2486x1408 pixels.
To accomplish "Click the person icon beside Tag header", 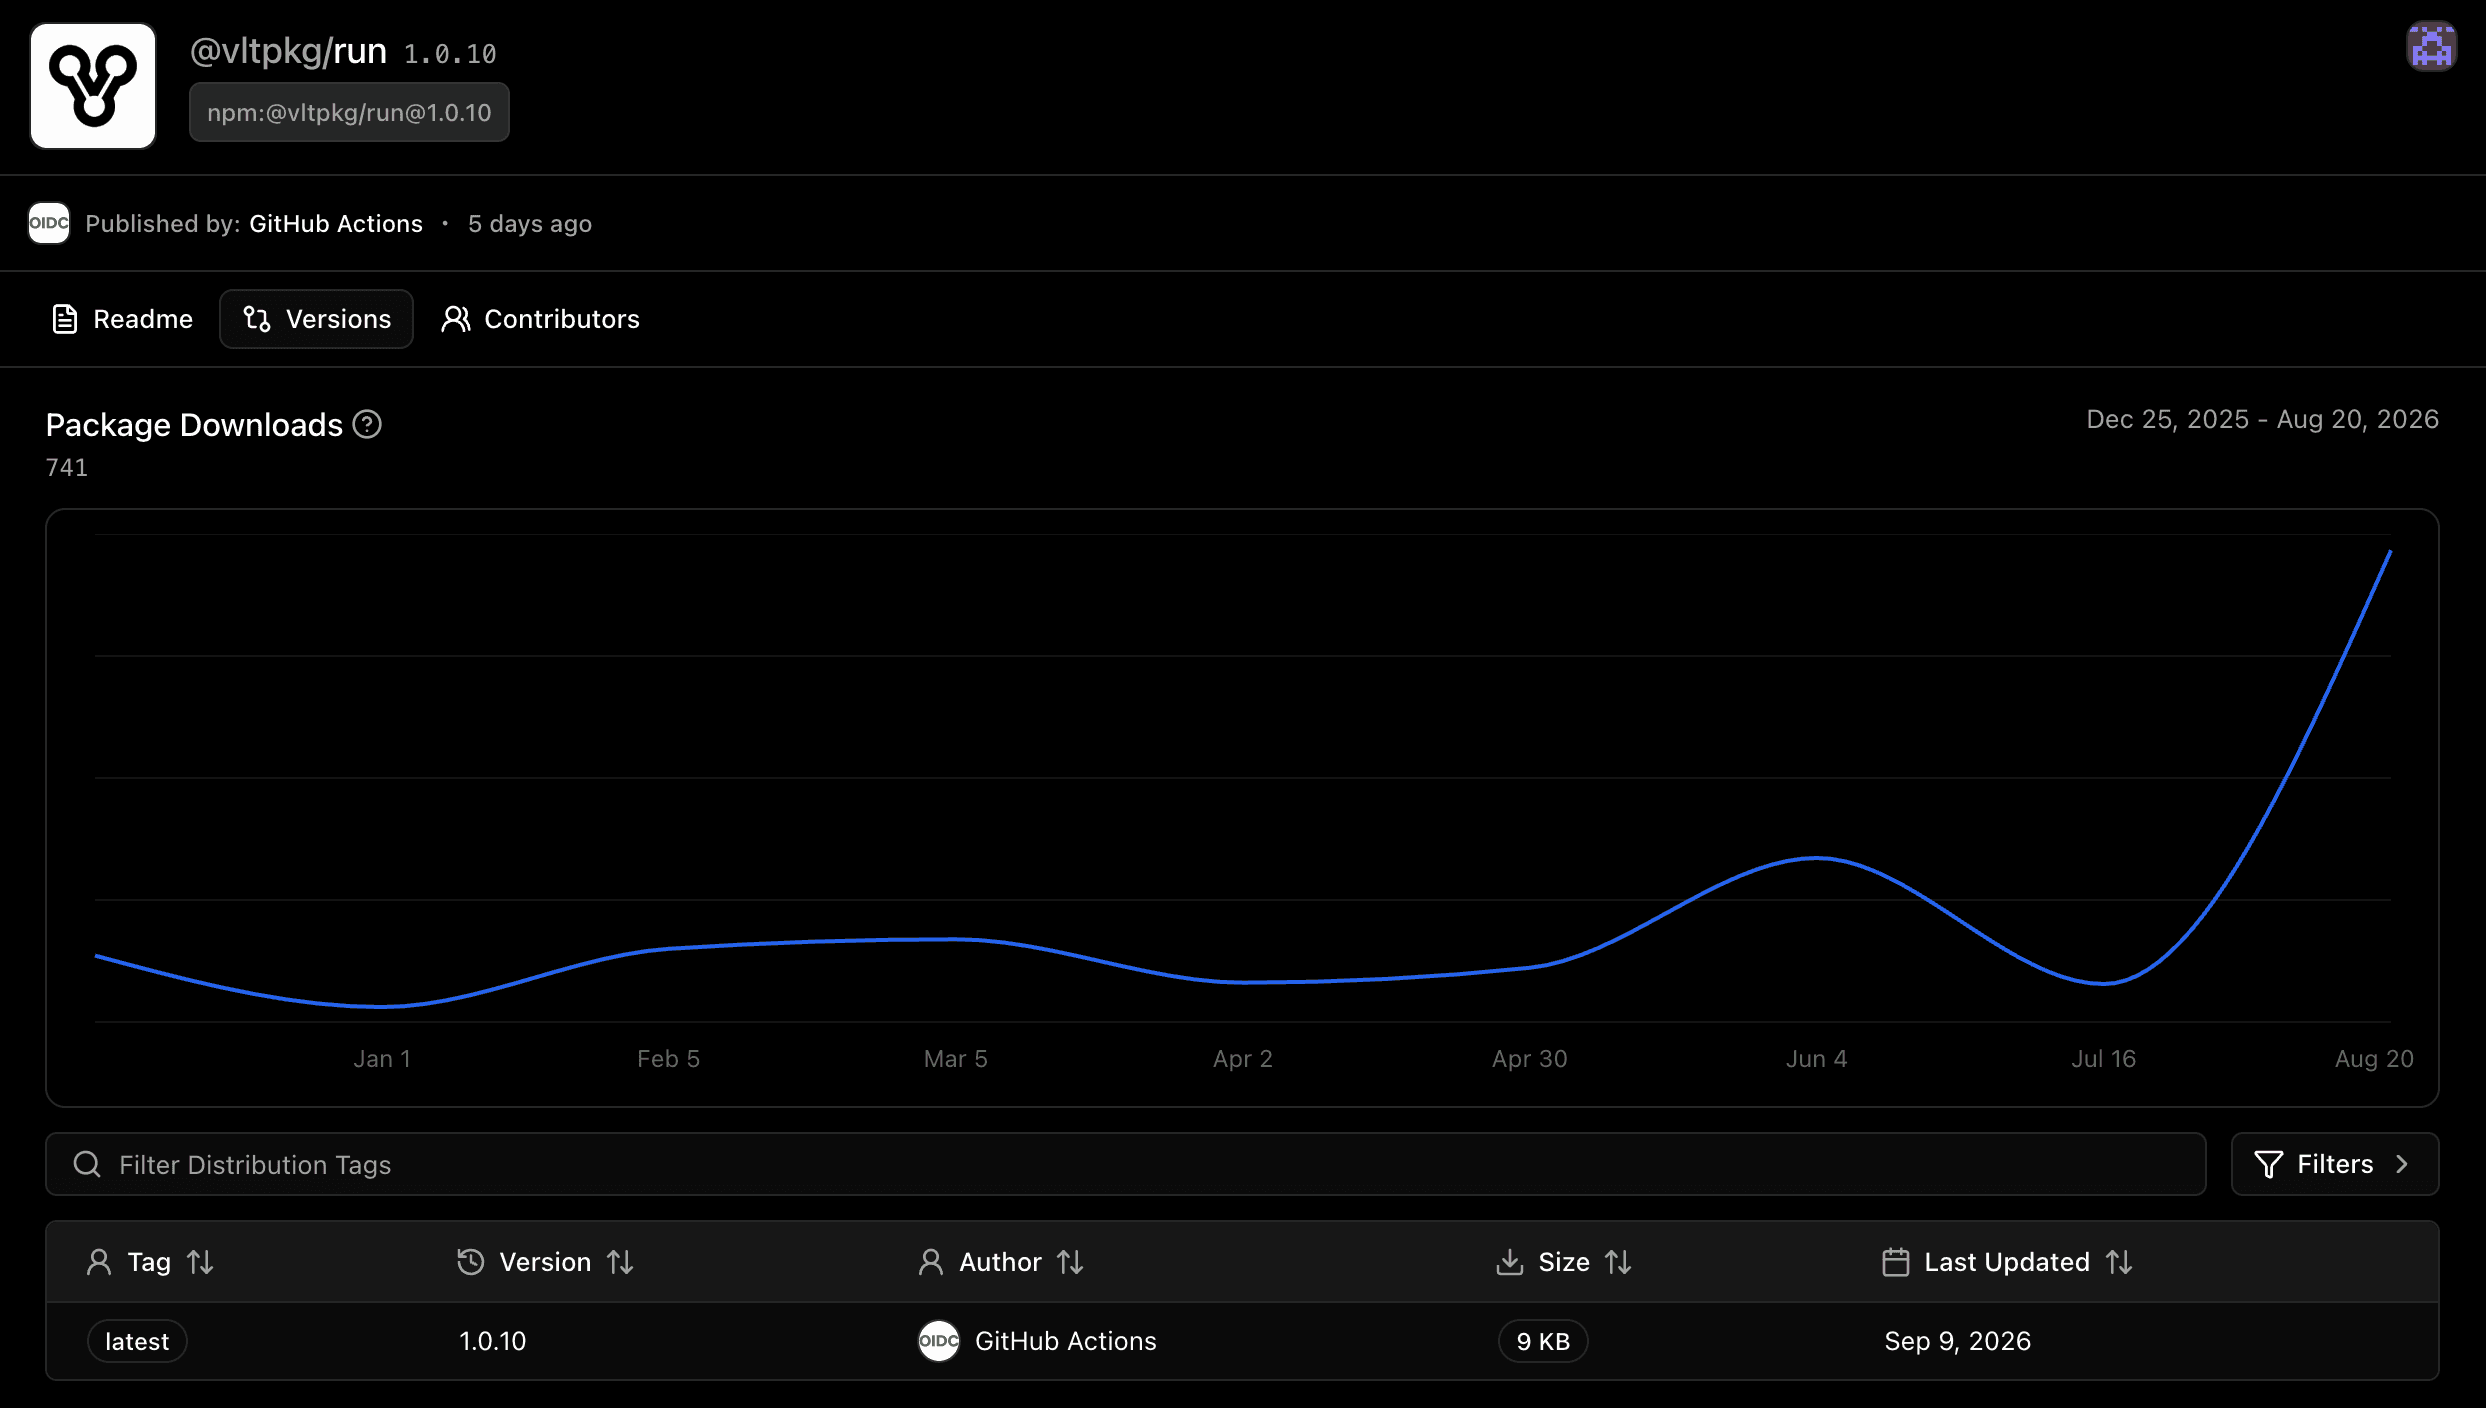I will 99,1262.
